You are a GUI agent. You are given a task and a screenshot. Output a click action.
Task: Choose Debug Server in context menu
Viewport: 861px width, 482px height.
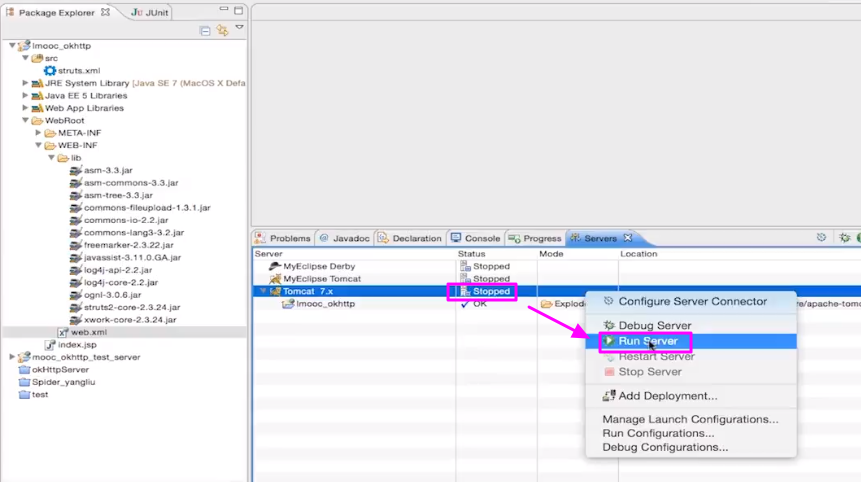(x=654, y=325)
